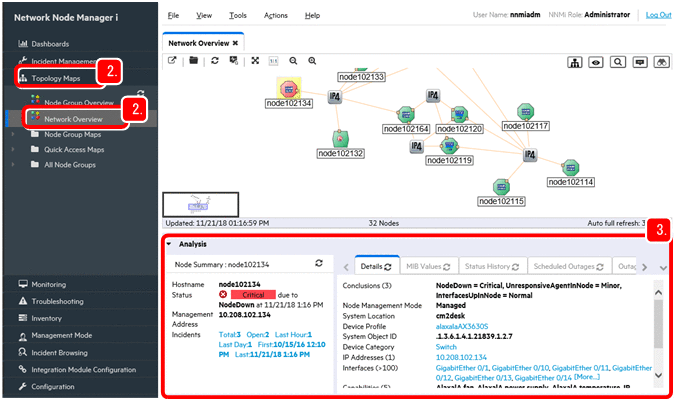Click the fit-to-content toolbar icon
The height and width of the screenshot is (403, 680).
pyautogui.click(x=254, y=62)
